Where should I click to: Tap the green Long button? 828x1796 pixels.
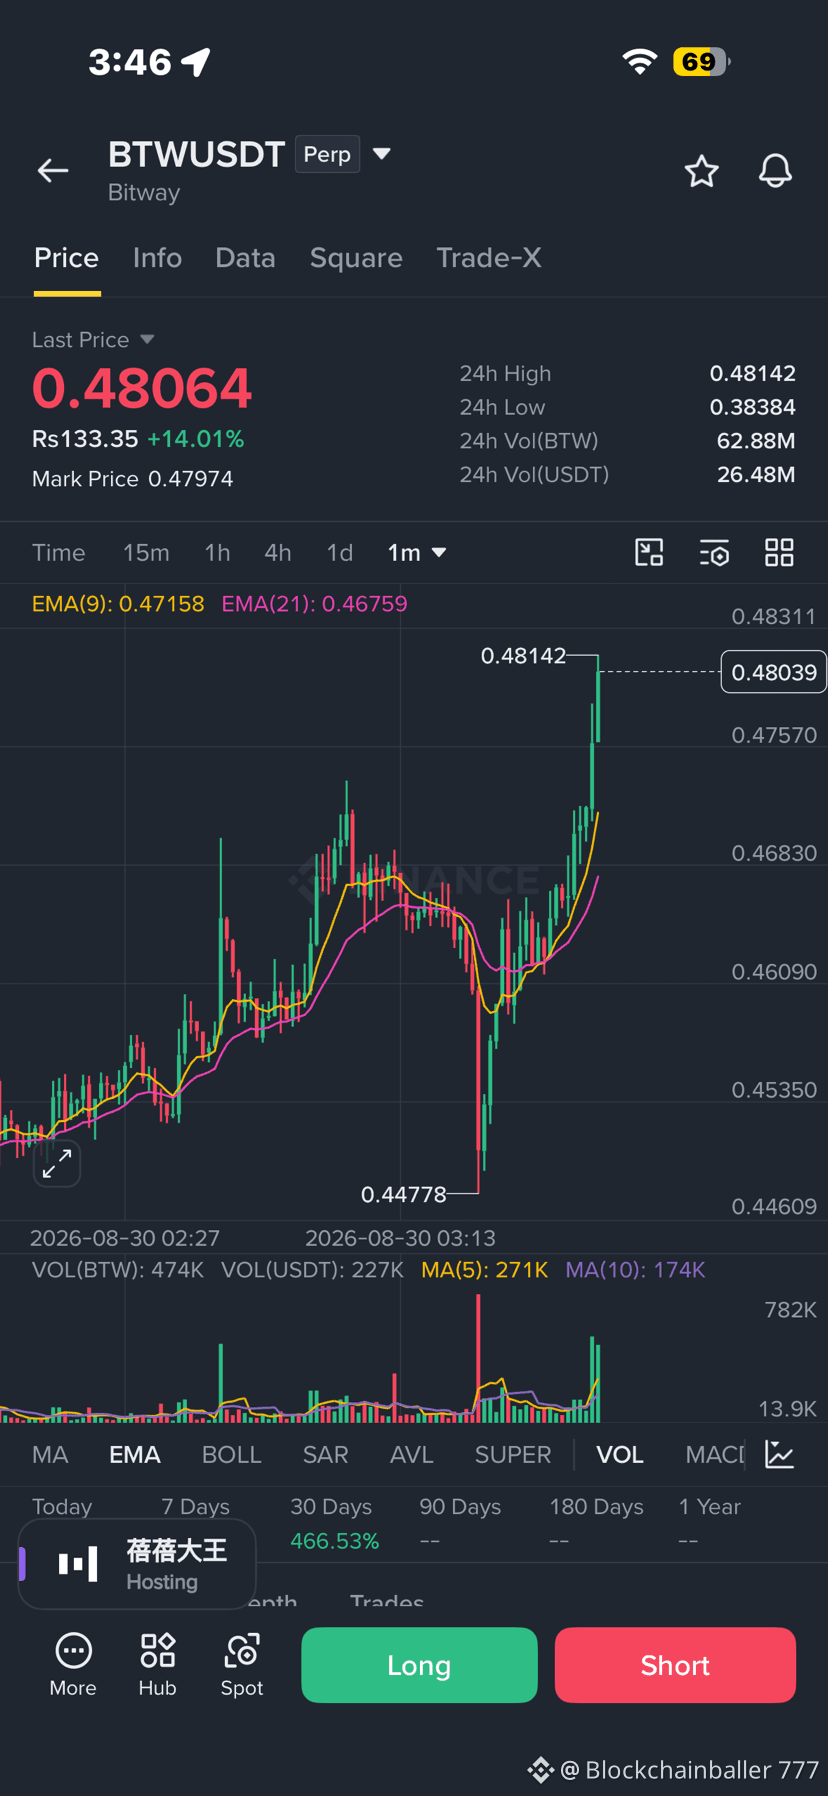tap(419, 1665)
